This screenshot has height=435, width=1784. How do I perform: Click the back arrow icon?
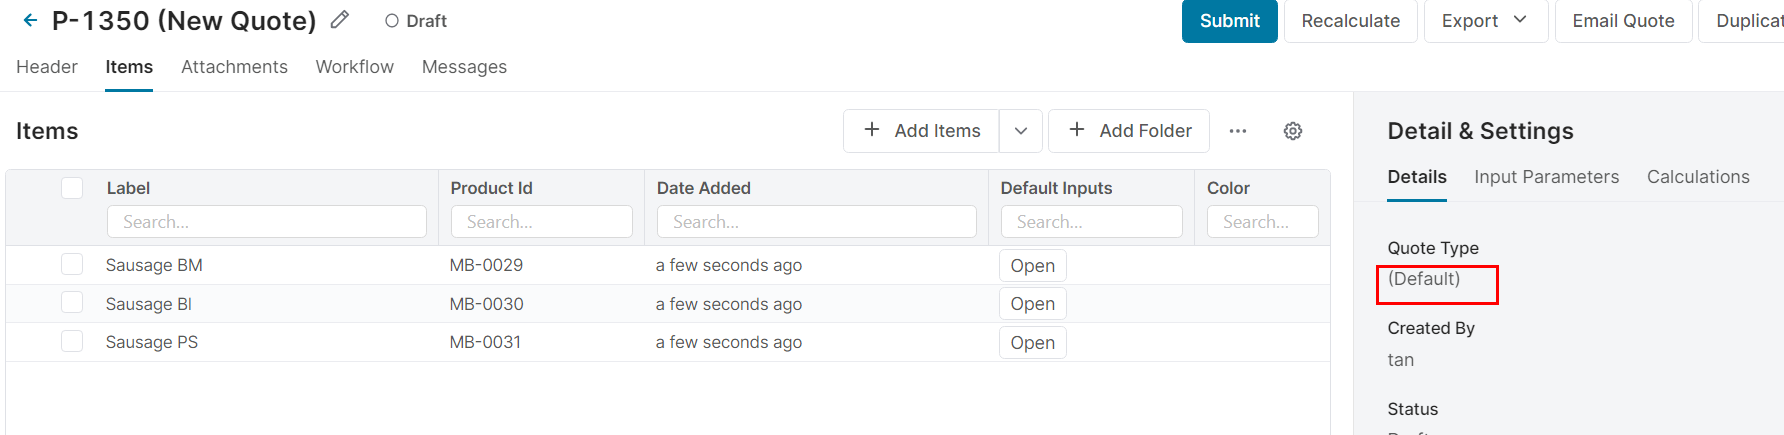pyautogui.click(x=30, y=20)
